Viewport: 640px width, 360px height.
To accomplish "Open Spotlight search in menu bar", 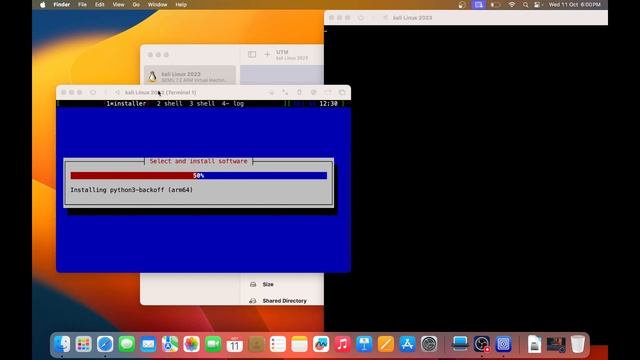I will tap(525, 5).
